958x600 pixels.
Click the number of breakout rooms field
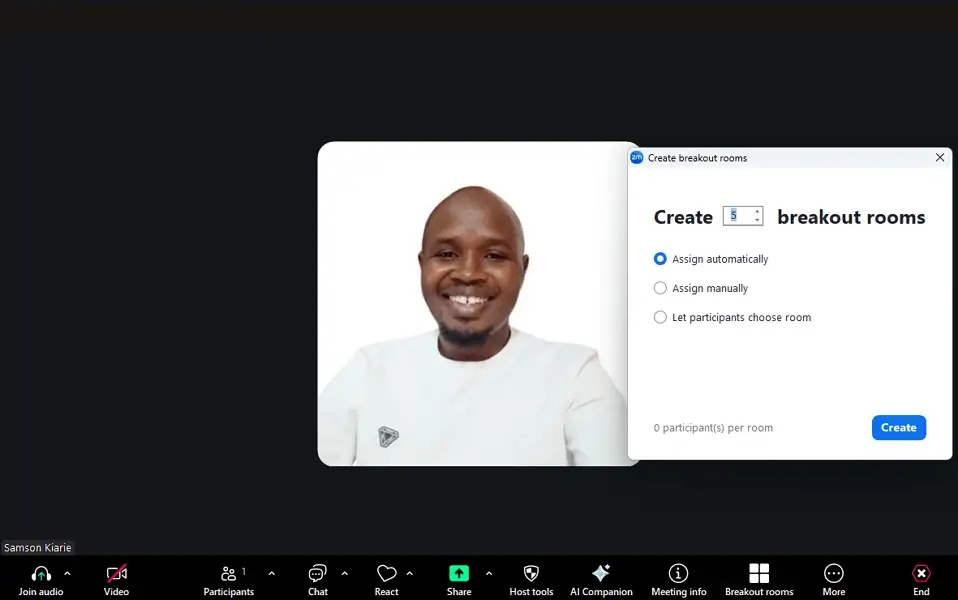(x=738, y=216)
